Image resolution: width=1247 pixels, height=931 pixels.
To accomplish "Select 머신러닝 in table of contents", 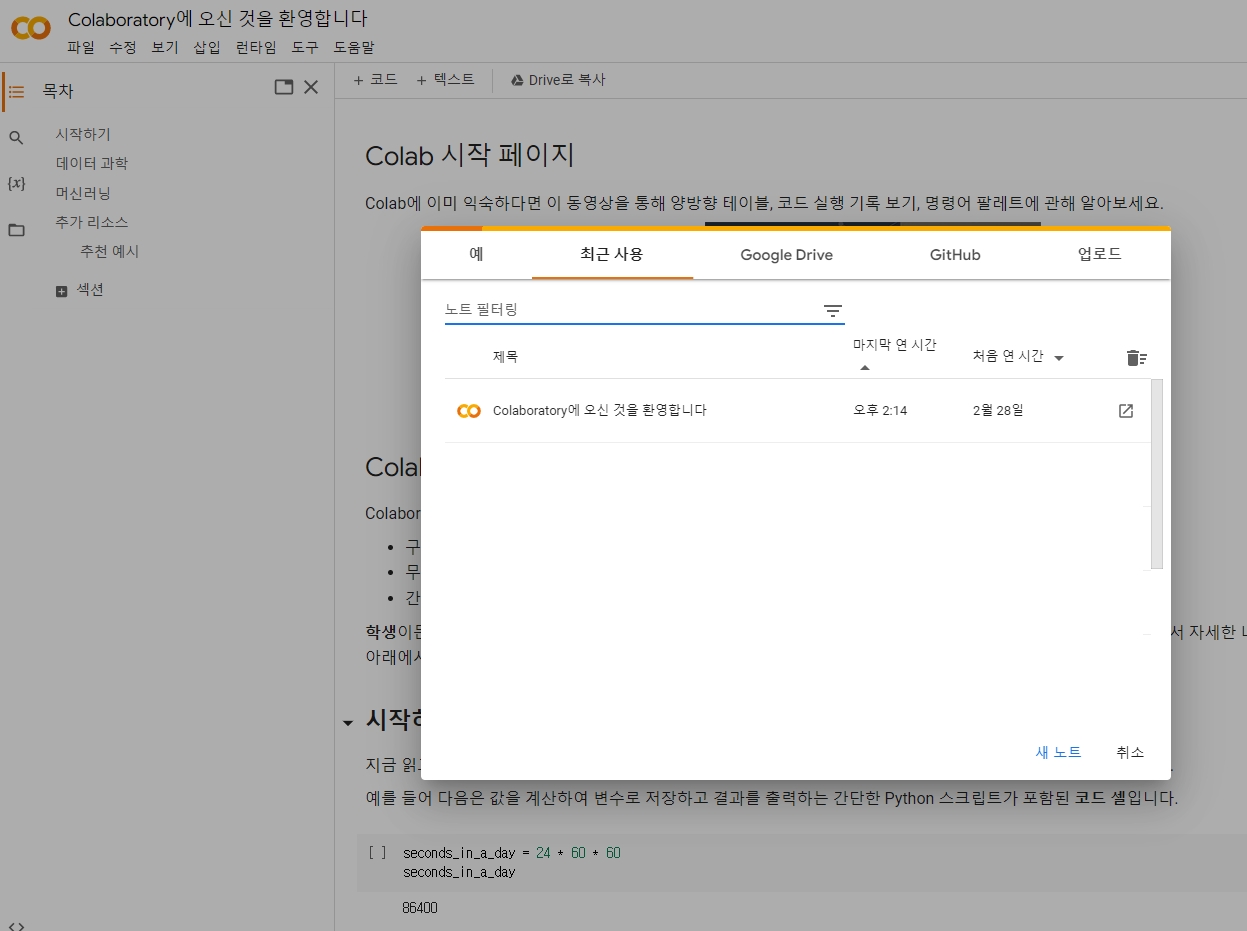I will (x=83, y=192).
